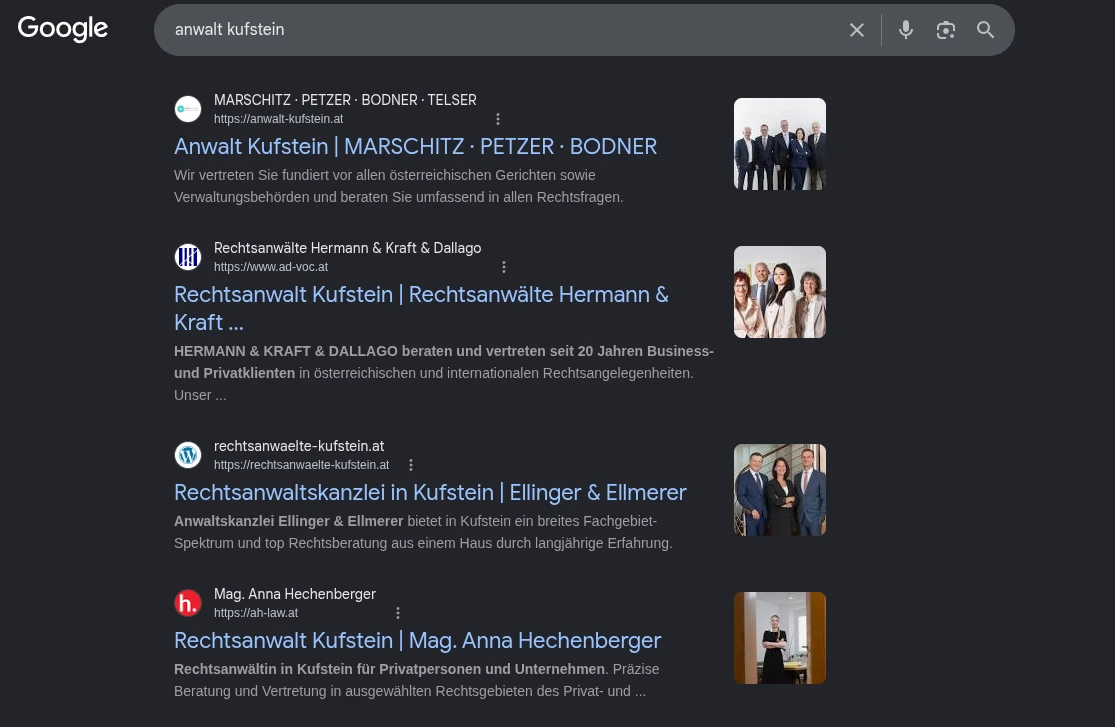Click the WordPress favicon of rechtsanwaelte-kufstein.at
The height and width of the screenshot is (727, 1115).
pyautogui.click(x=188, y=455)
